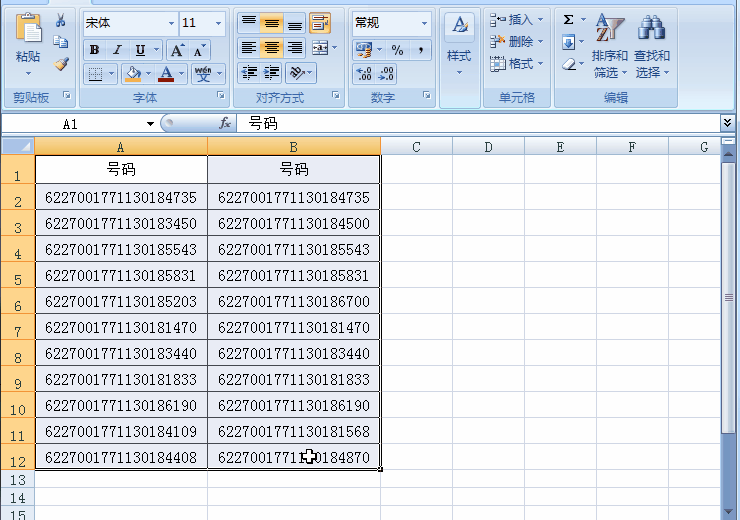Screen dimensions: 740x520
Task: Click cell with 6227001771130183450
Action: pyautogui.click(x=121, y=223)
